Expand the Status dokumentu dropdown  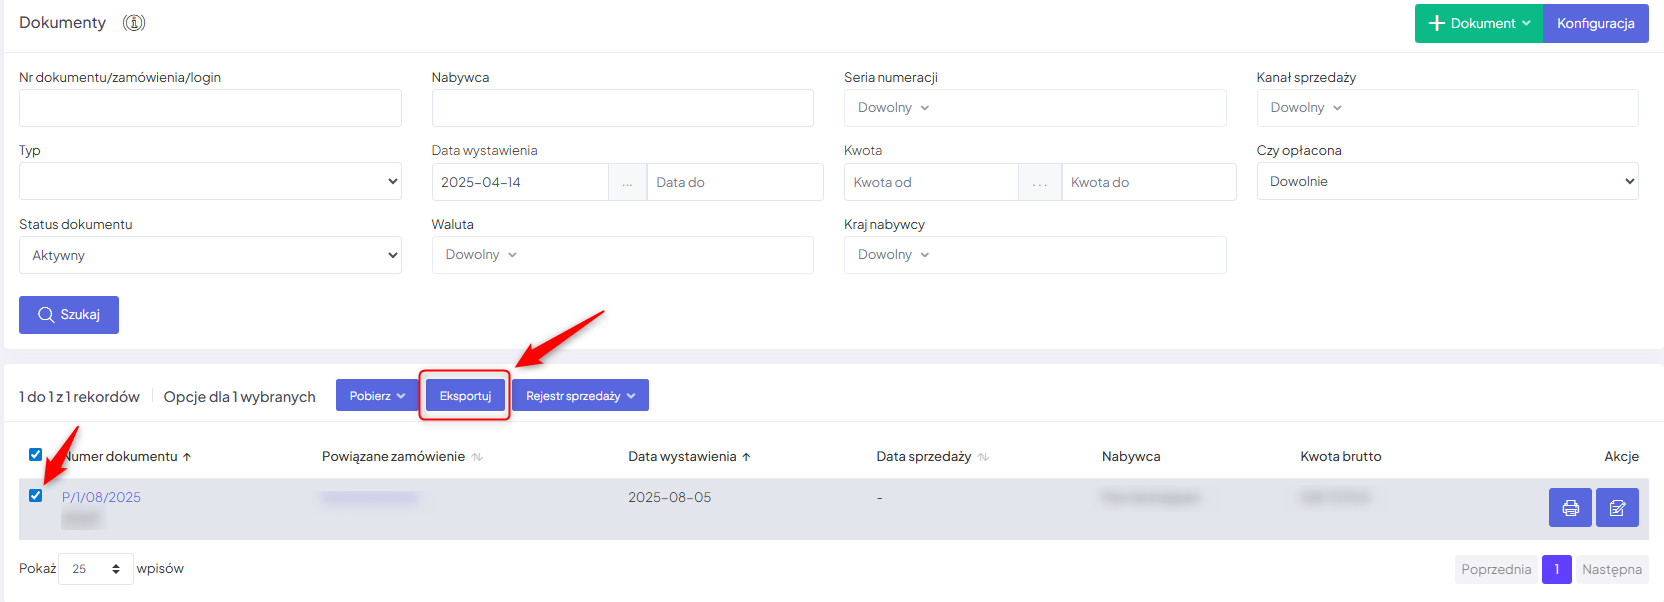coord(210,255)
